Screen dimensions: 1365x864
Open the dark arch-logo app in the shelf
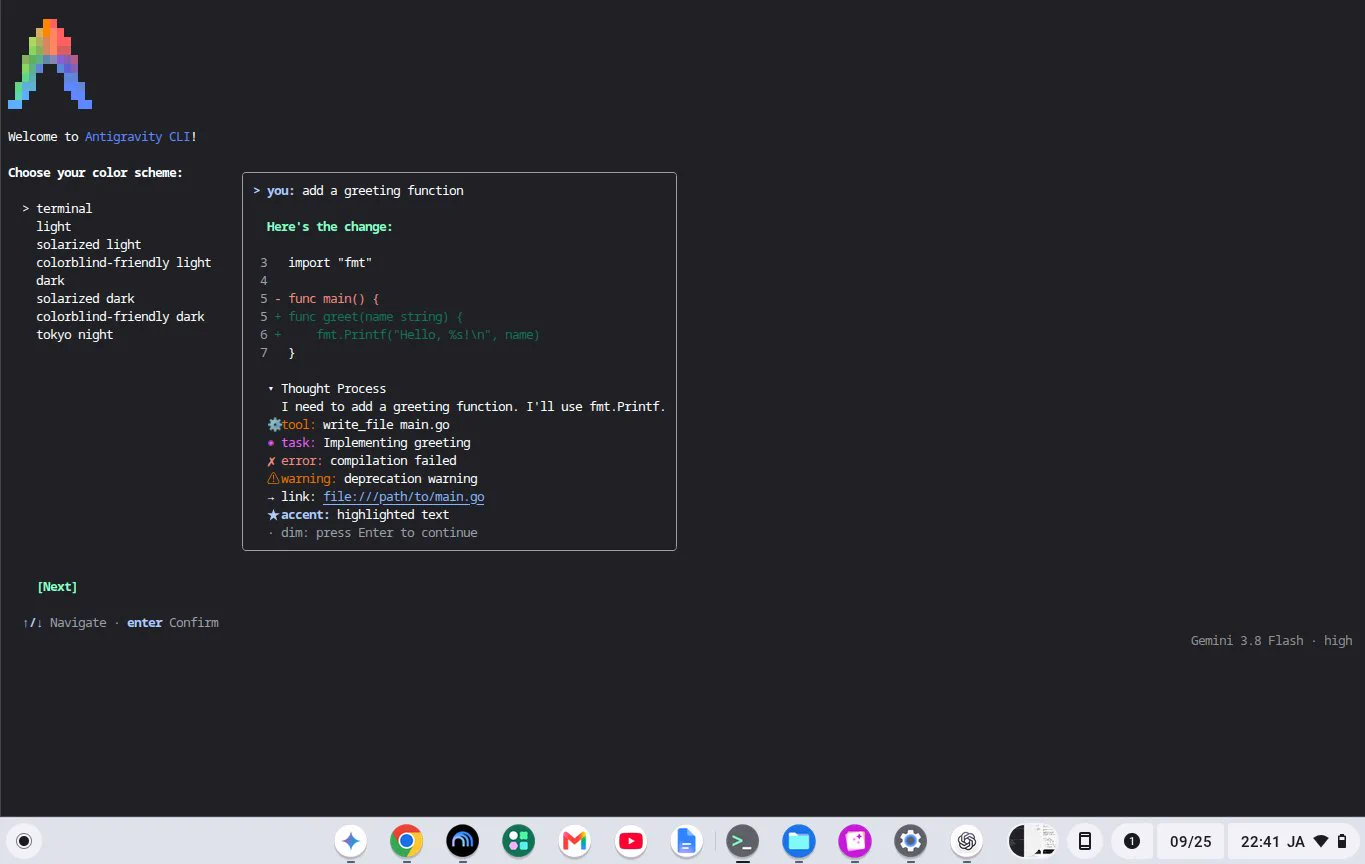click(x=462, y=841)
